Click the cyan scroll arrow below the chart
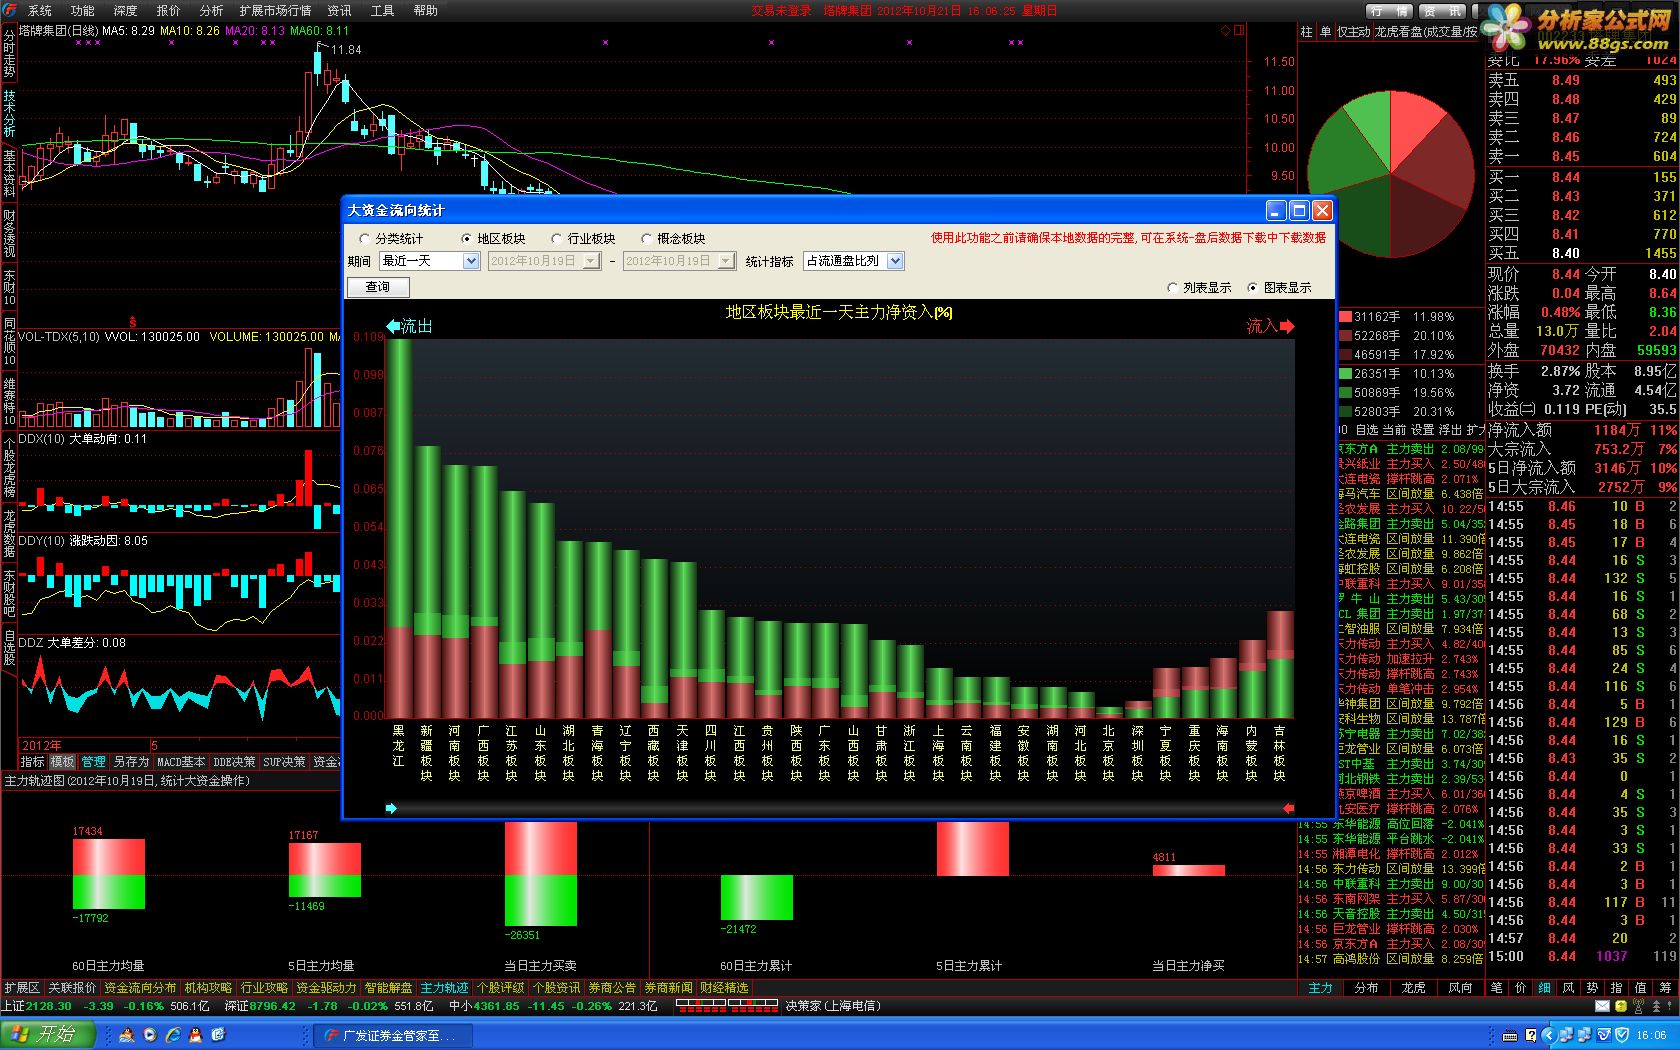 pos(391,808)
